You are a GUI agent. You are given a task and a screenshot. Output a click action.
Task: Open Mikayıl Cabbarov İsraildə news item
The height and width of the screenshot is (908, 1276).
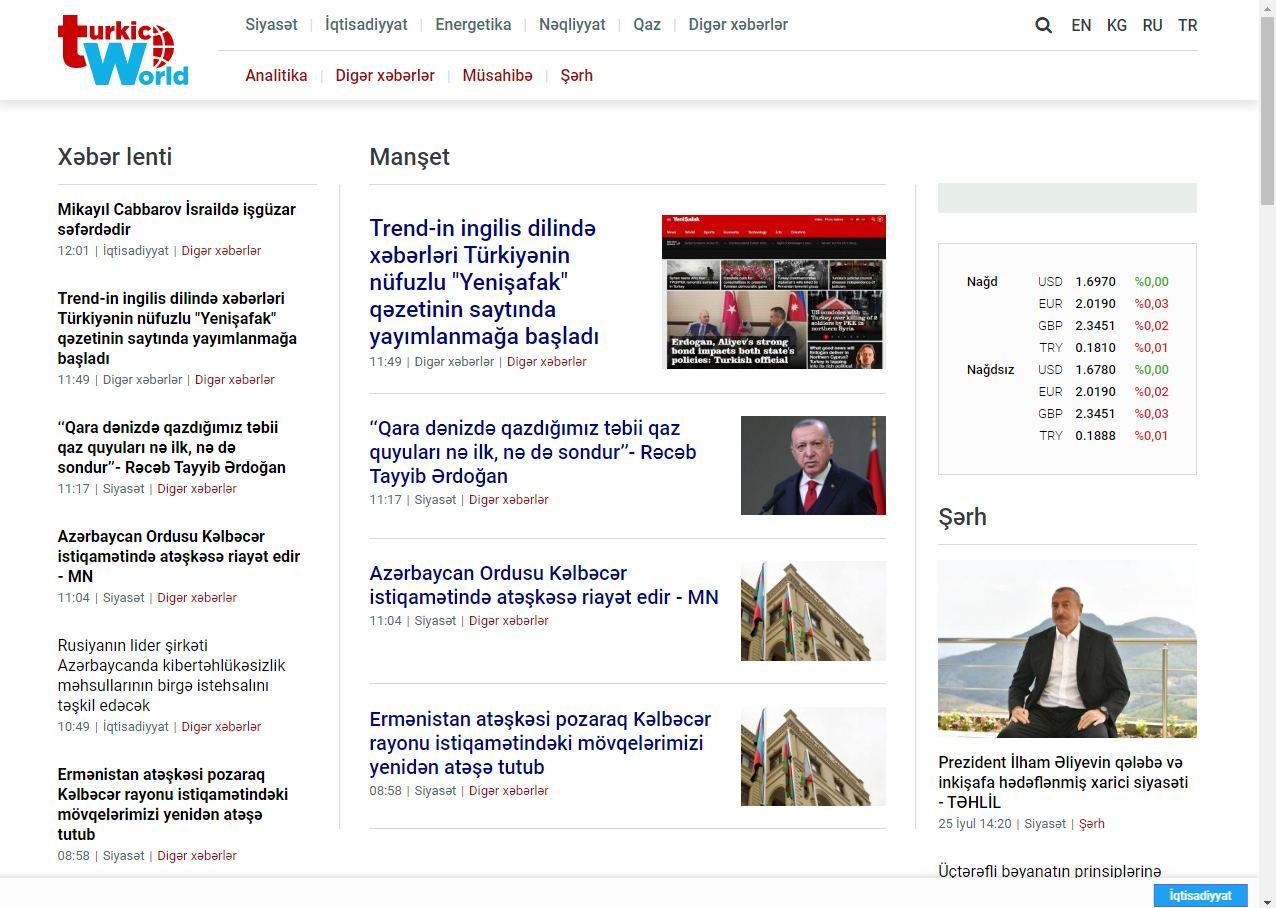click(177, 219)
